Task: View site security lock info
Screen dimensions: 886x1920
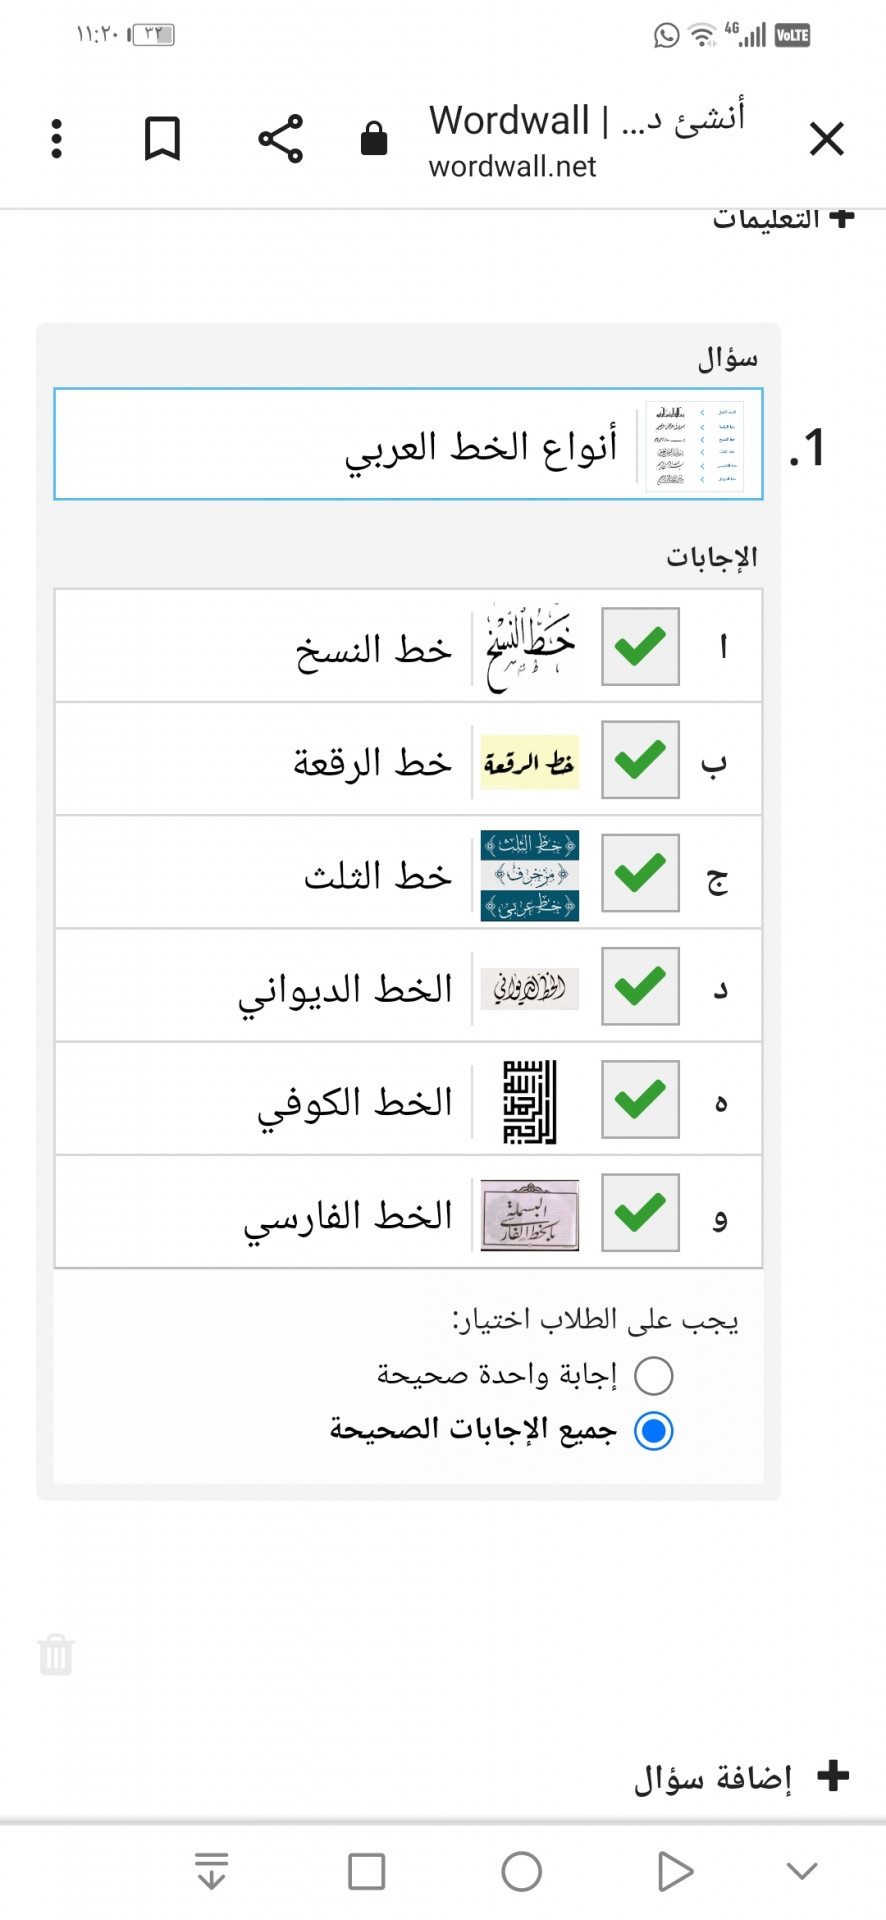Action: tap(374, 139)
